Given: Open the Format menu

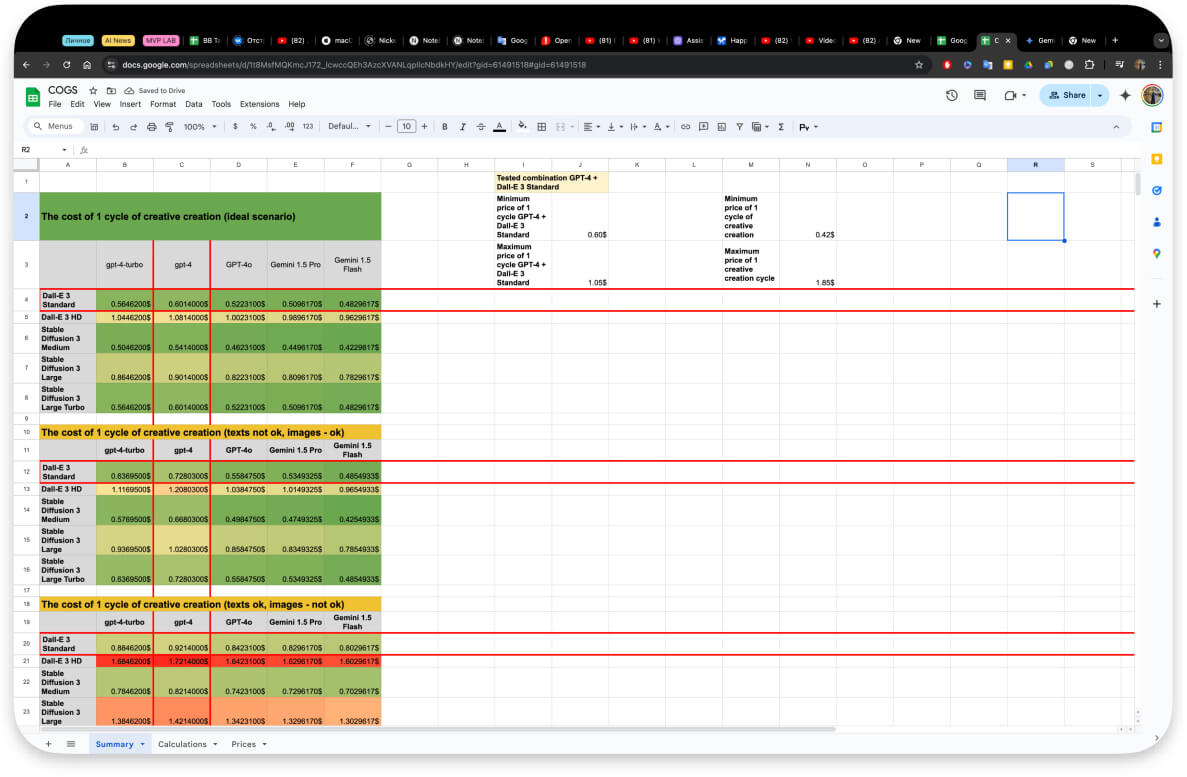Looking at the screenshot, I should coord(163,105).
